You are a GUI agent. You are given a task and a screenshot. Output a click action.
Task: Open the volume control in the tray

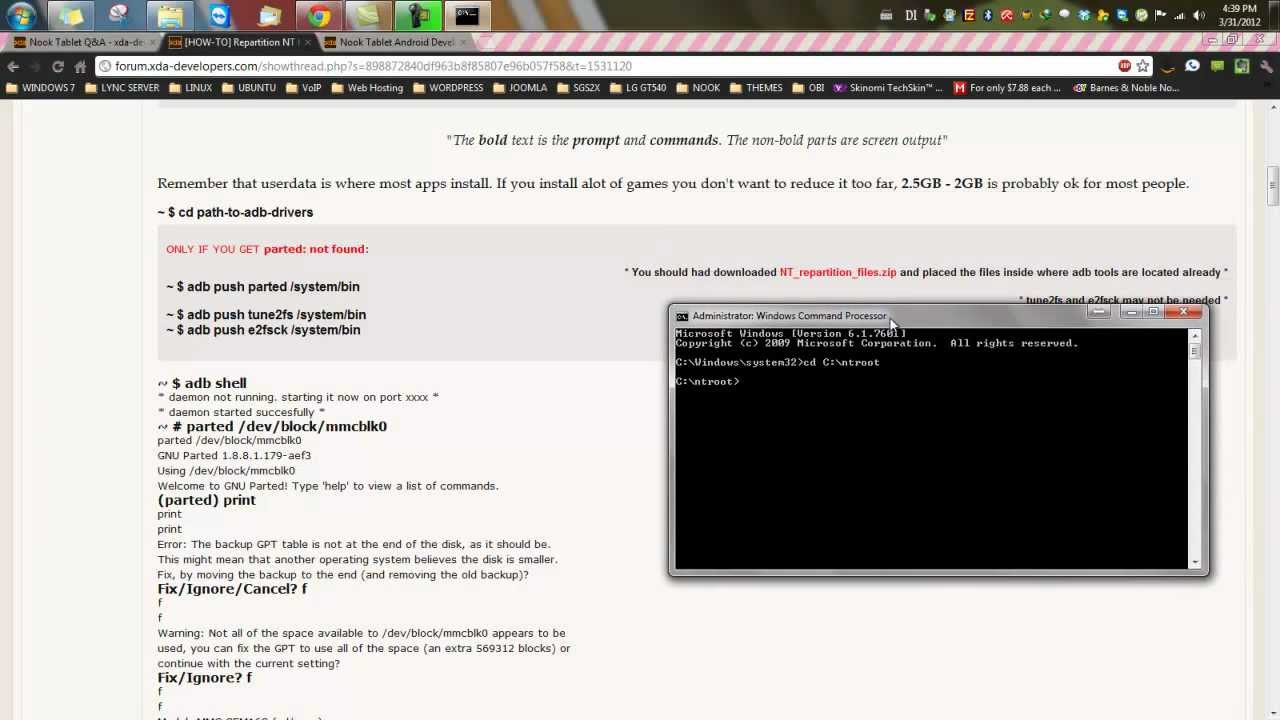click(1198, 15)
